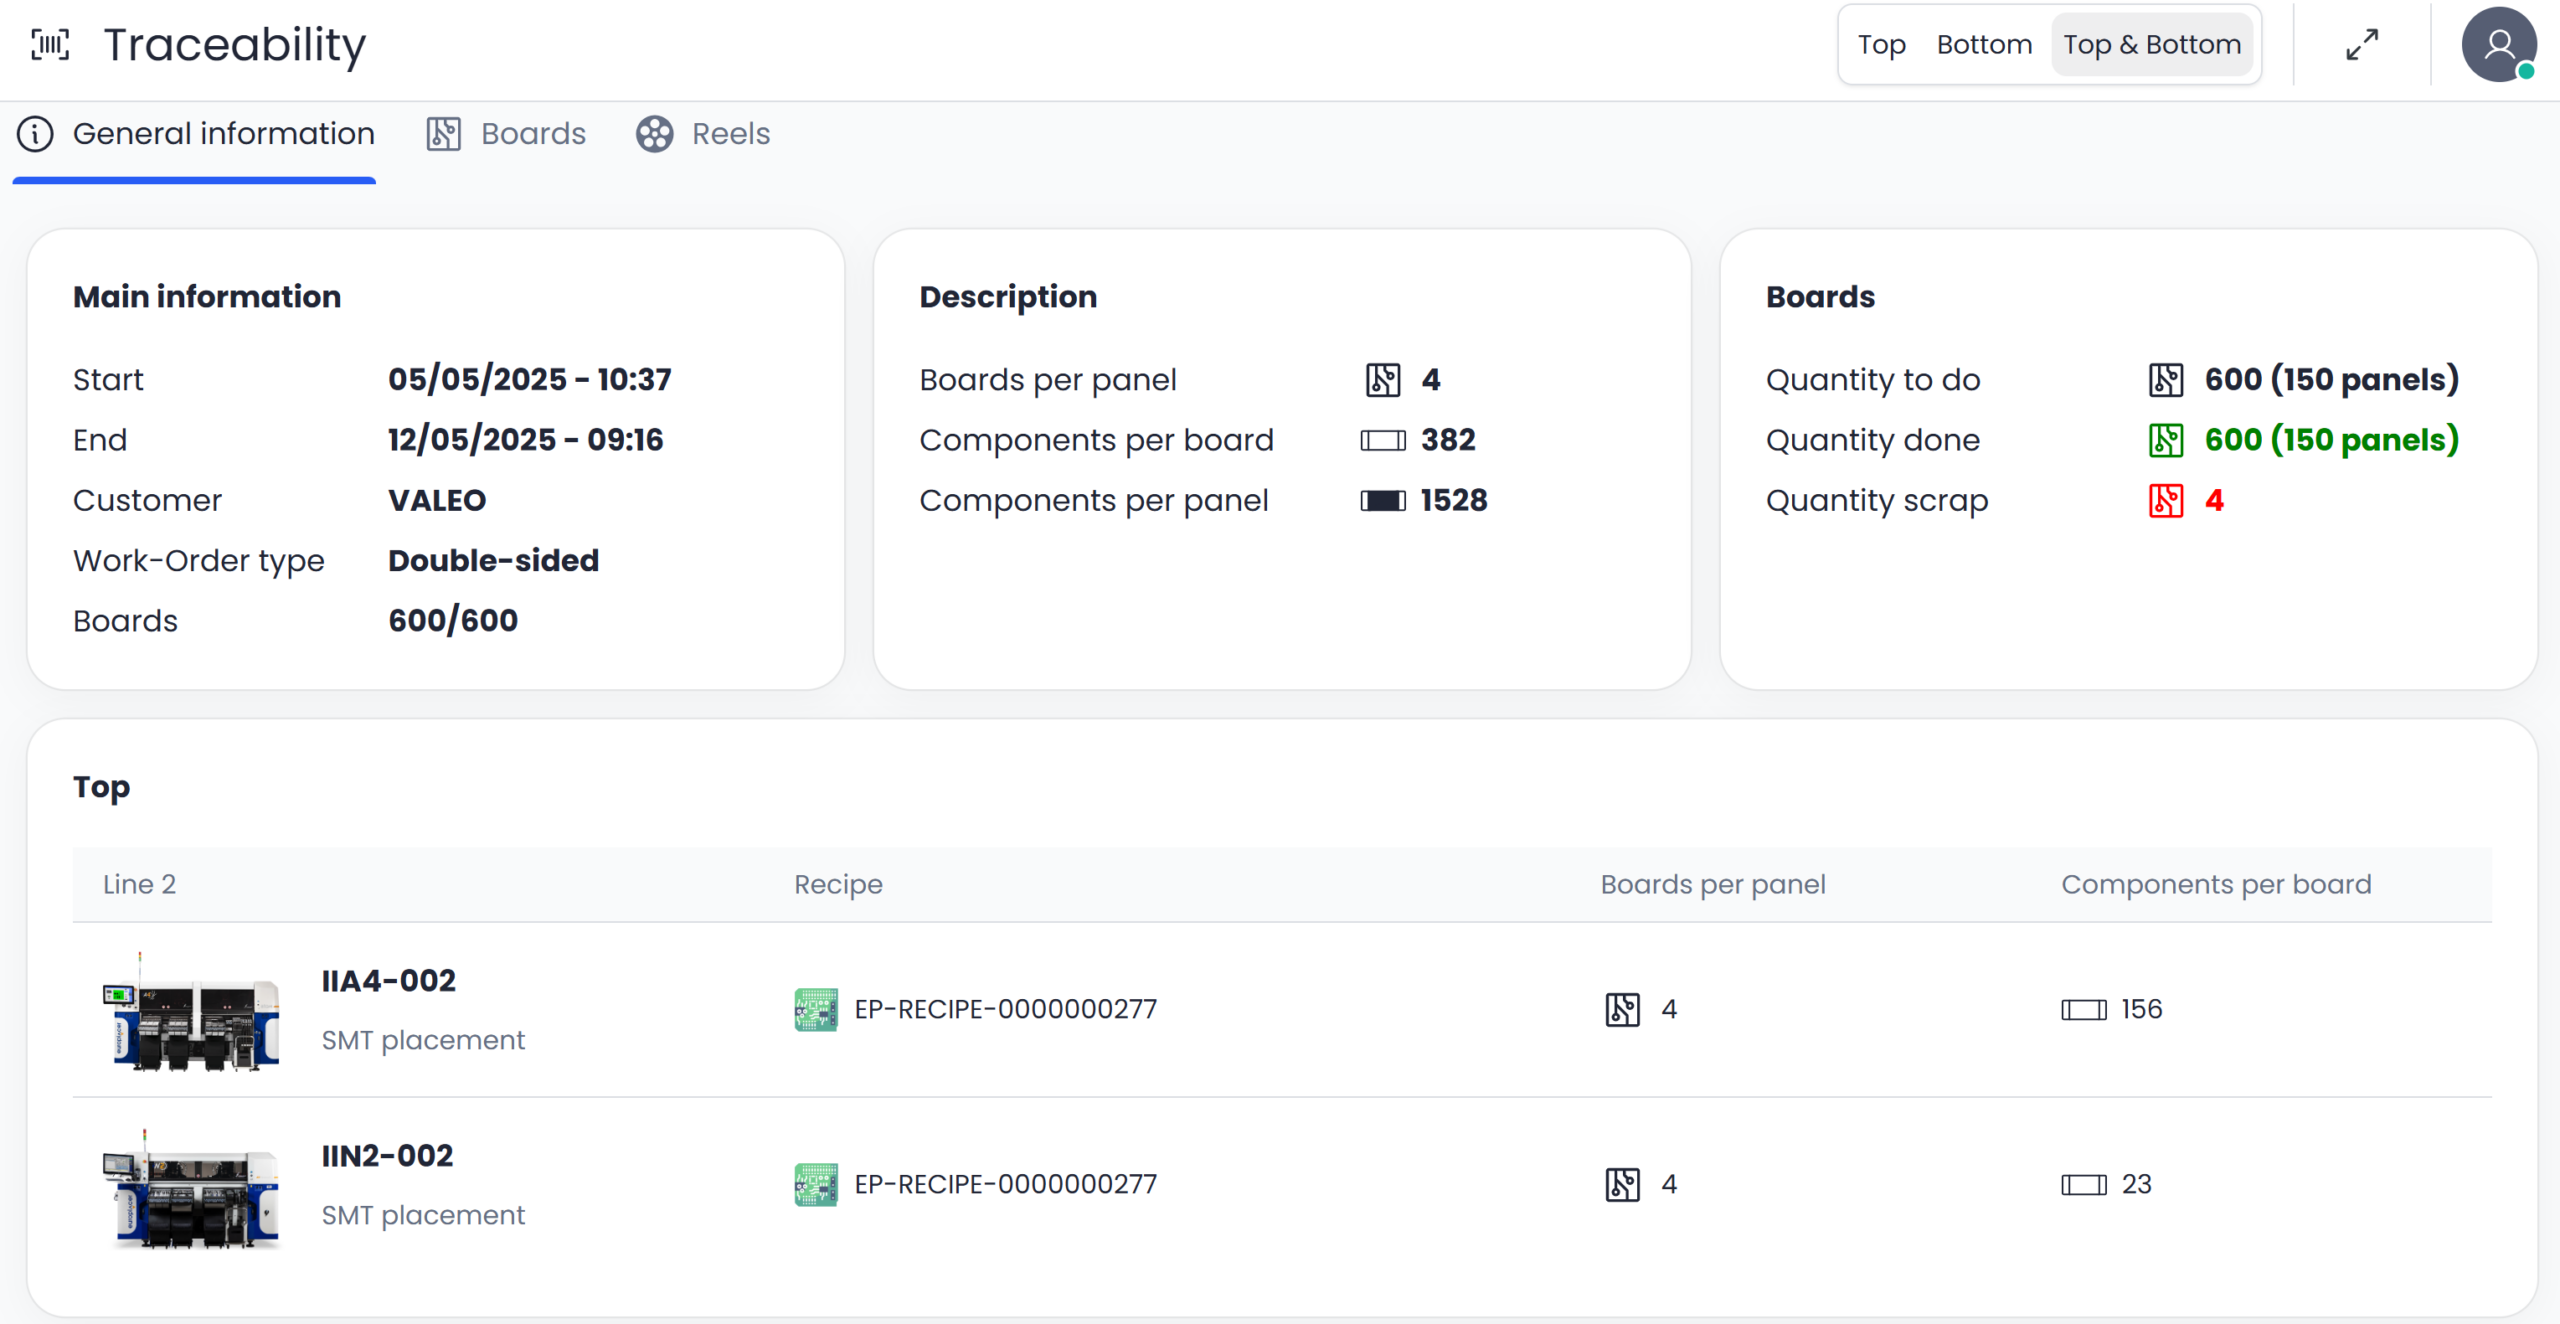Switch to the Boards tab
2560x1324 pixels.
[507, 134]
